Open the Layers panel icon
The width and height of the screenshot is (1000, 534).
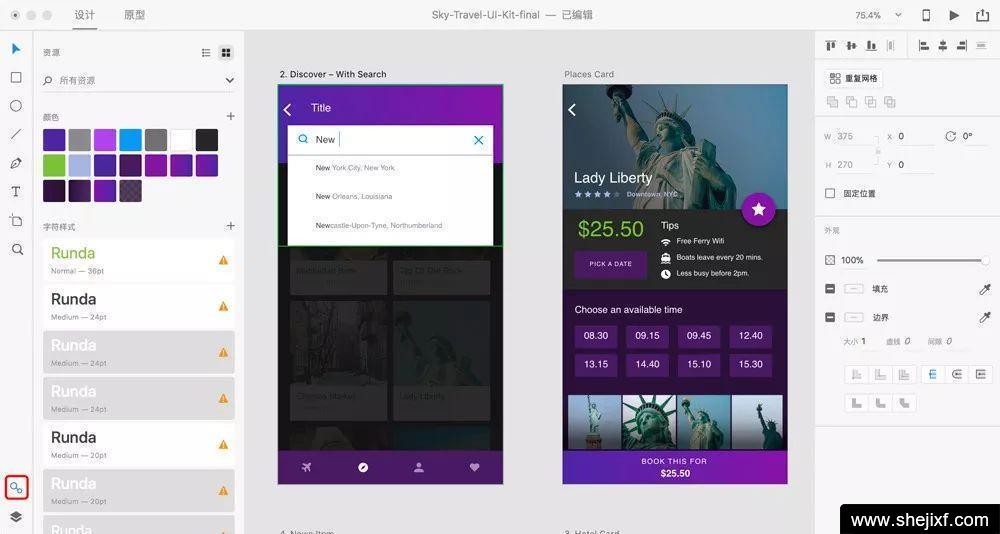coord(16,516)
